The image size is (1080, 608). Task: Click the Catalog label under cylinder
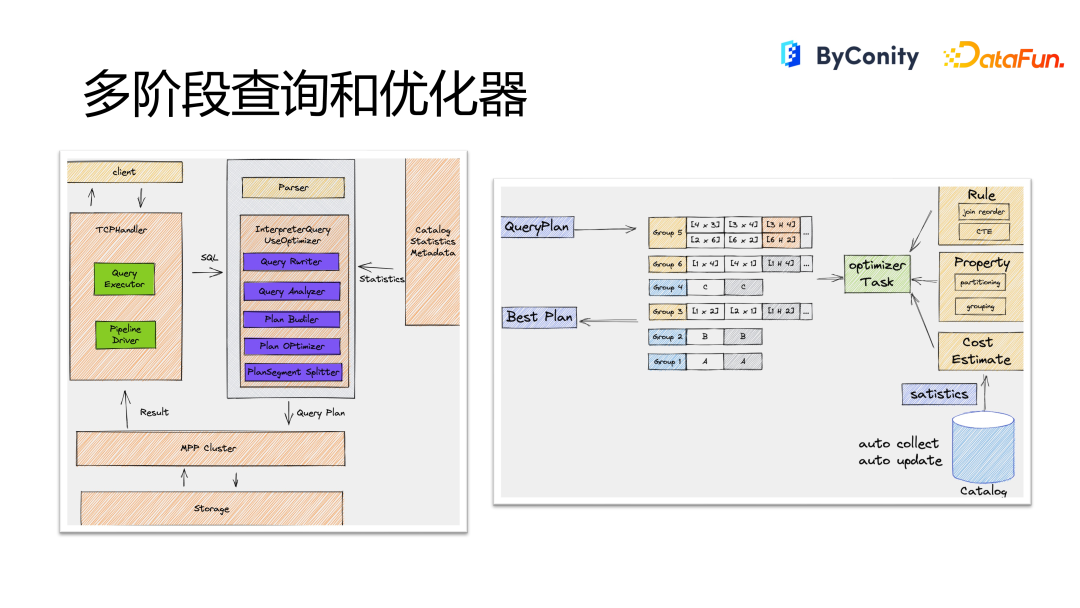[984, 491]
